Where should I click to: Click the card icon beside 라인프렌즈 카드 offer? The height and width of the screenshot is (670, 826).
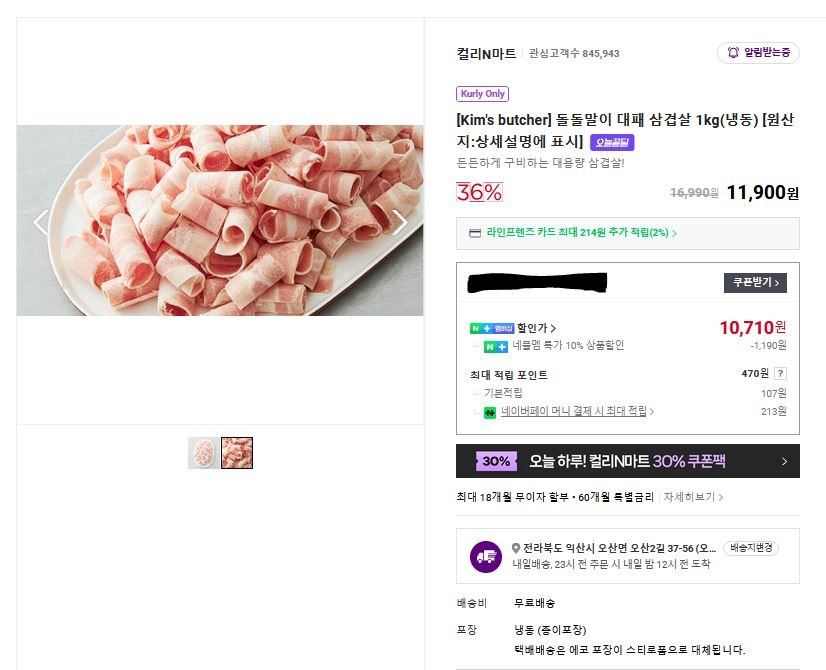click(x=473, y=234)
